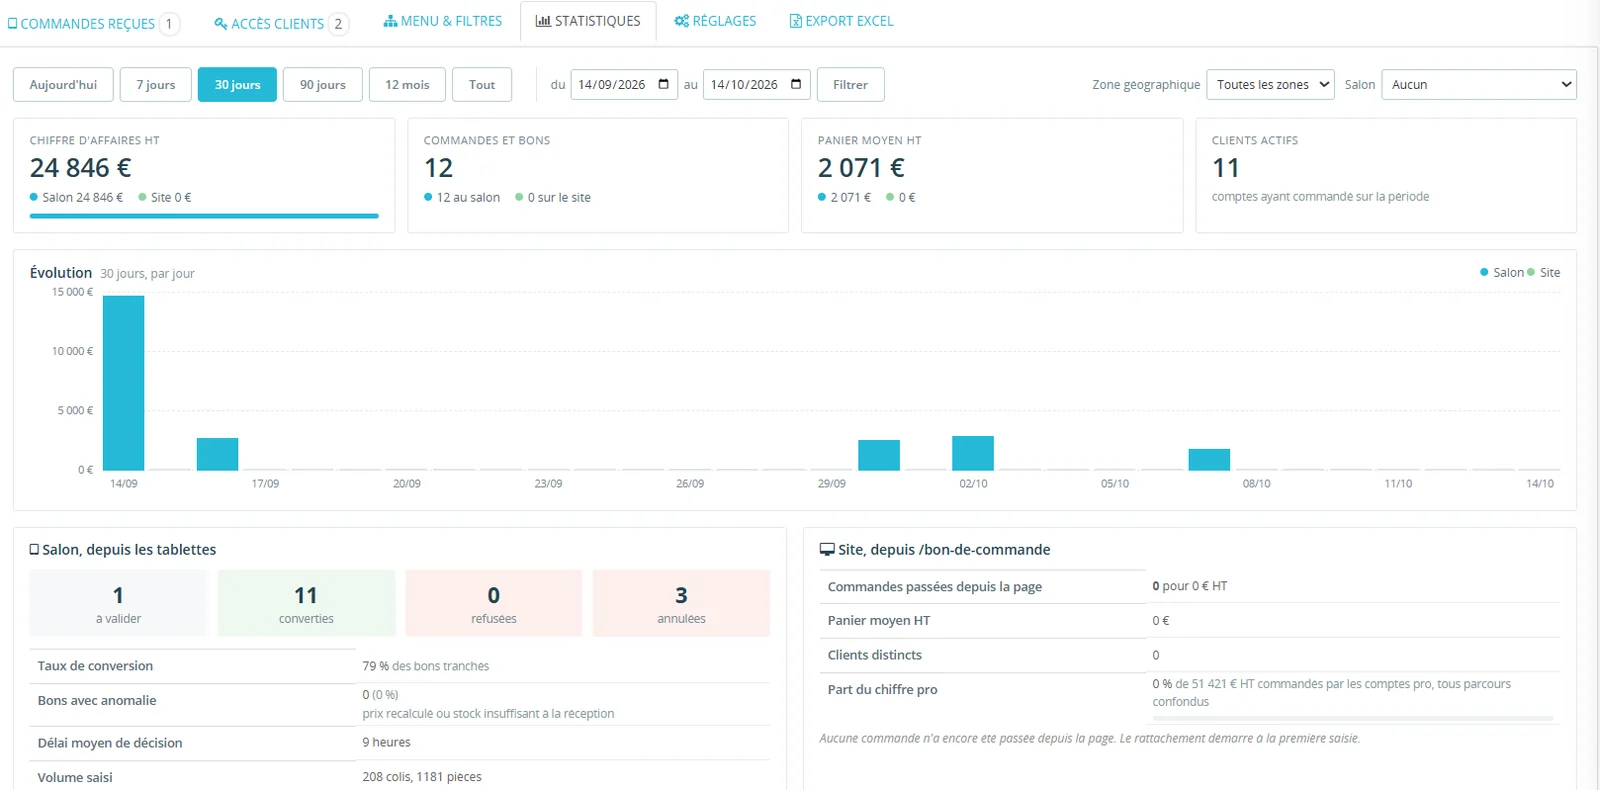Open calendar picker for start date
Screen dimensions: 1600x790
click(x=663, y=84)
